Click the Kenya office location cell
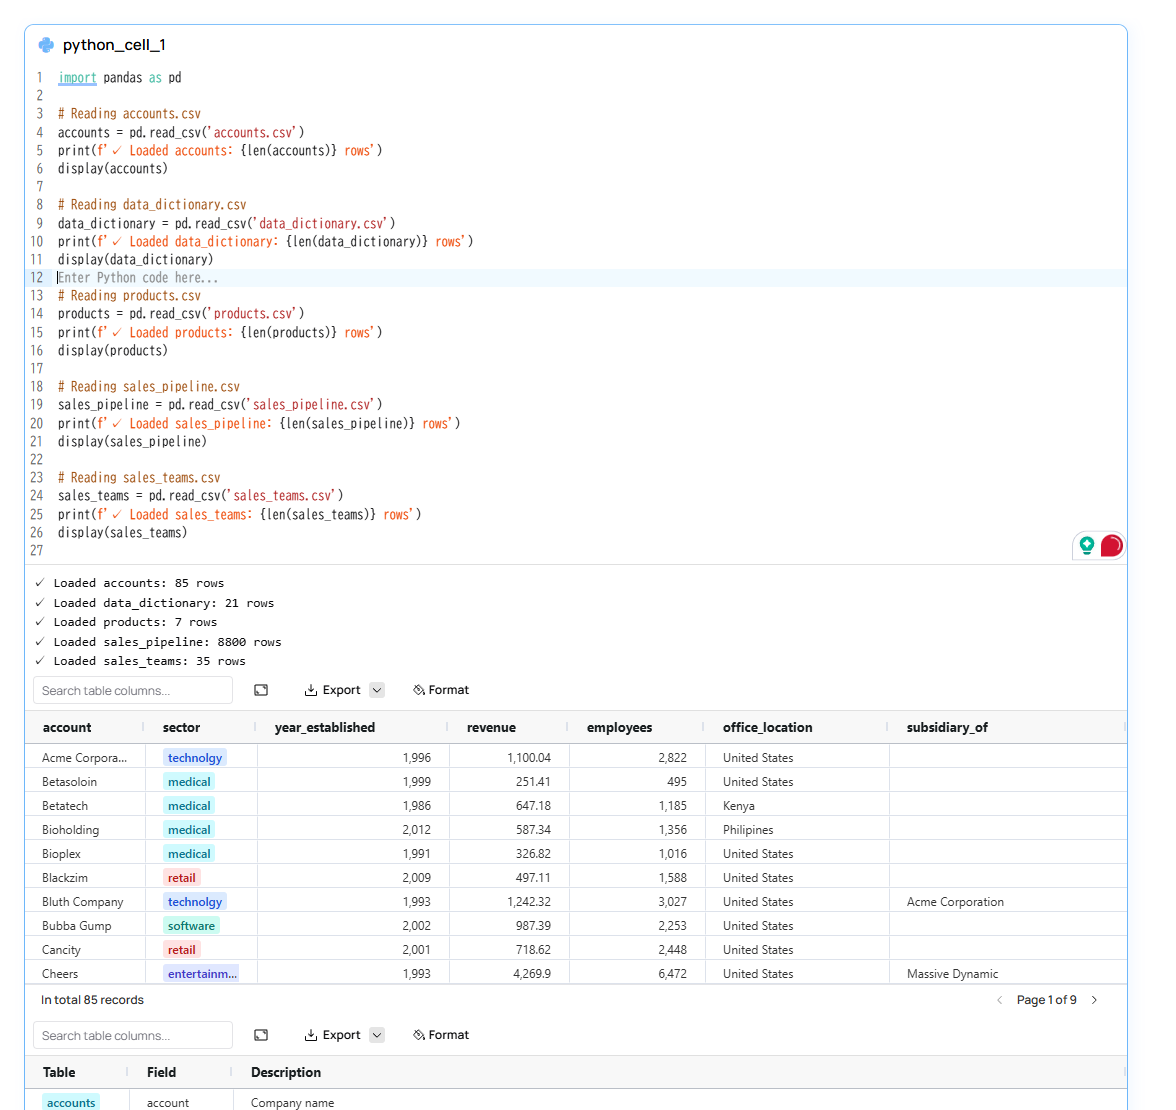The image size is (1176, 1110). click(x=739, y=806)
